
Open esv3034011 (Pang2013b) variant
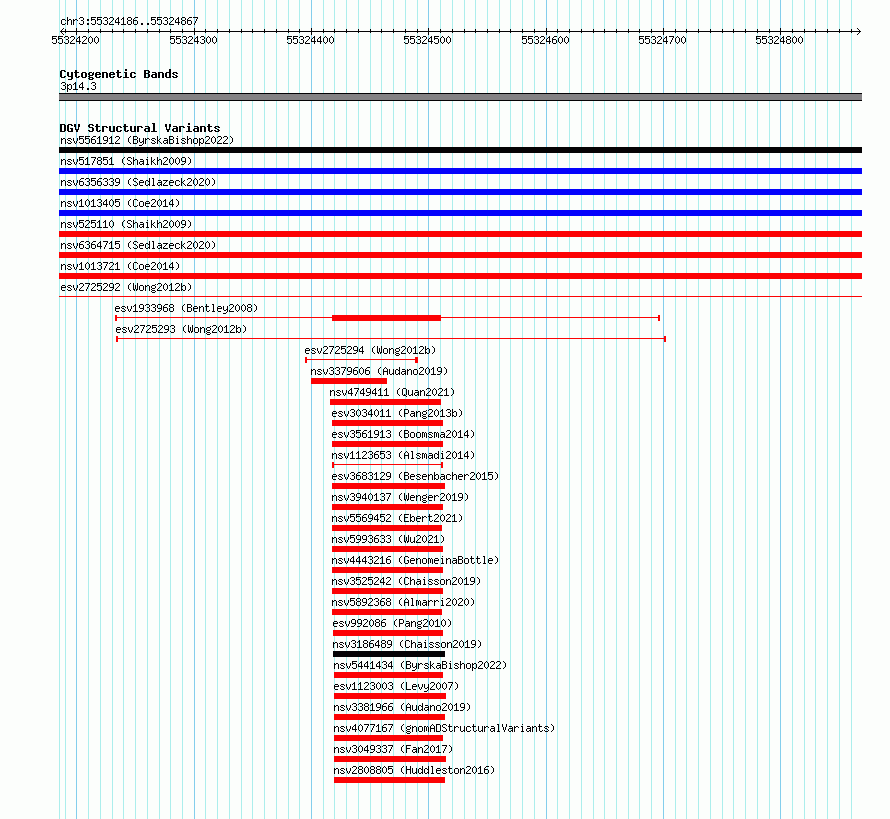[397, 413]
